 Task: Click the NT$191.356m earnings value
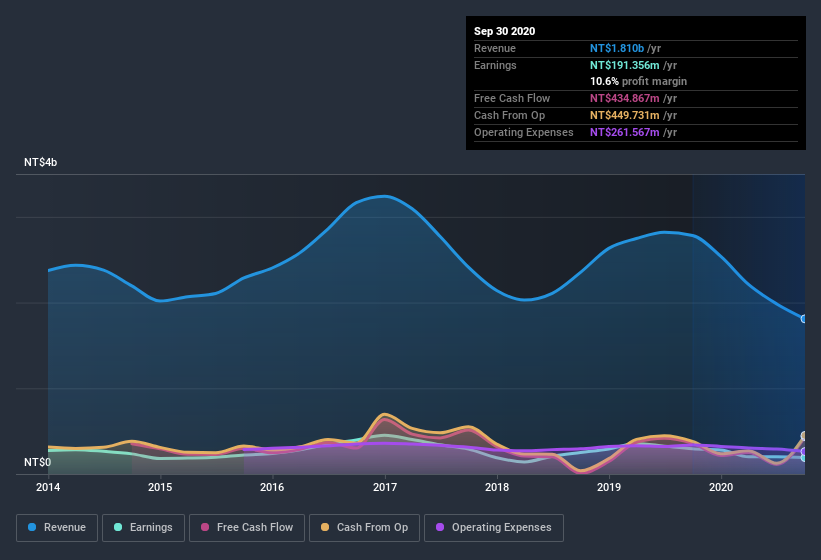(x=625, y=65)
